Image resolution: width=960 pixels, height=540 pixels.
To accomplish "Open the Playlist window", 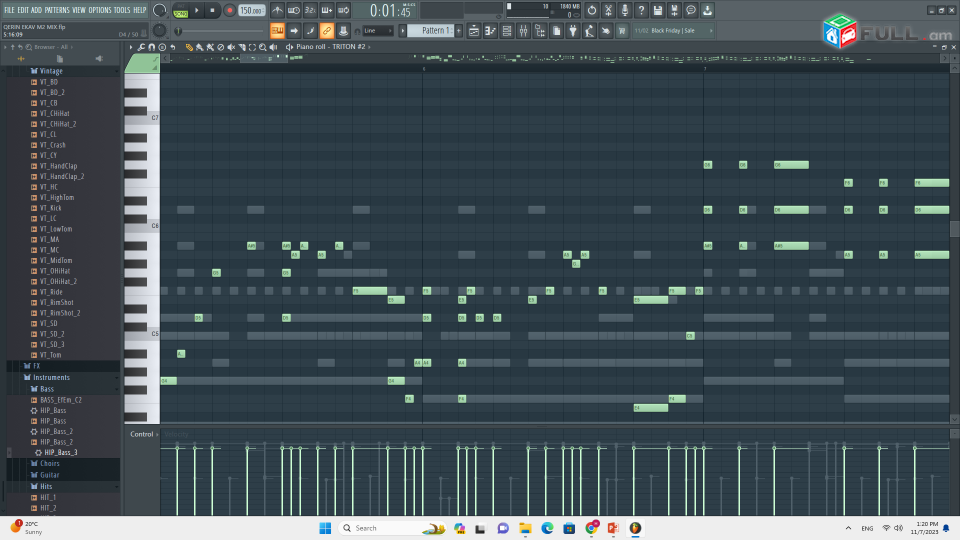I will [x=474, y=31].
